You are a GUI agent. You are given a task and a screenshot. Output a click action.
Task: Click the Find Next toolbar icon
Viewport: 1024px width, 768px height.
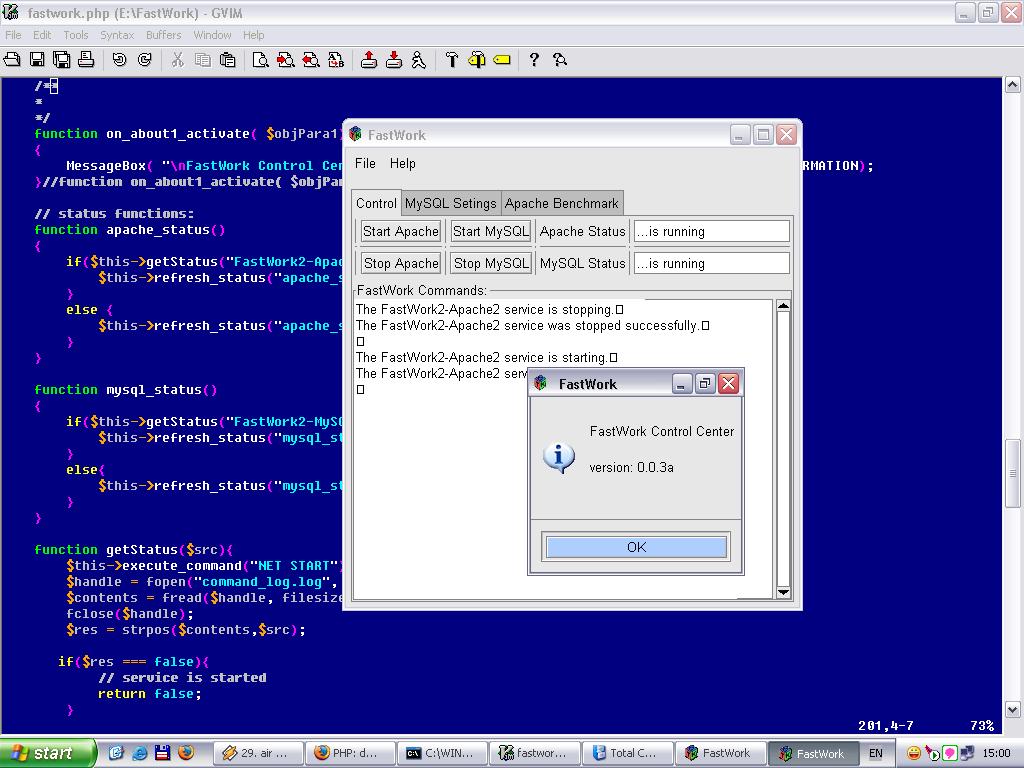[285, 60]
